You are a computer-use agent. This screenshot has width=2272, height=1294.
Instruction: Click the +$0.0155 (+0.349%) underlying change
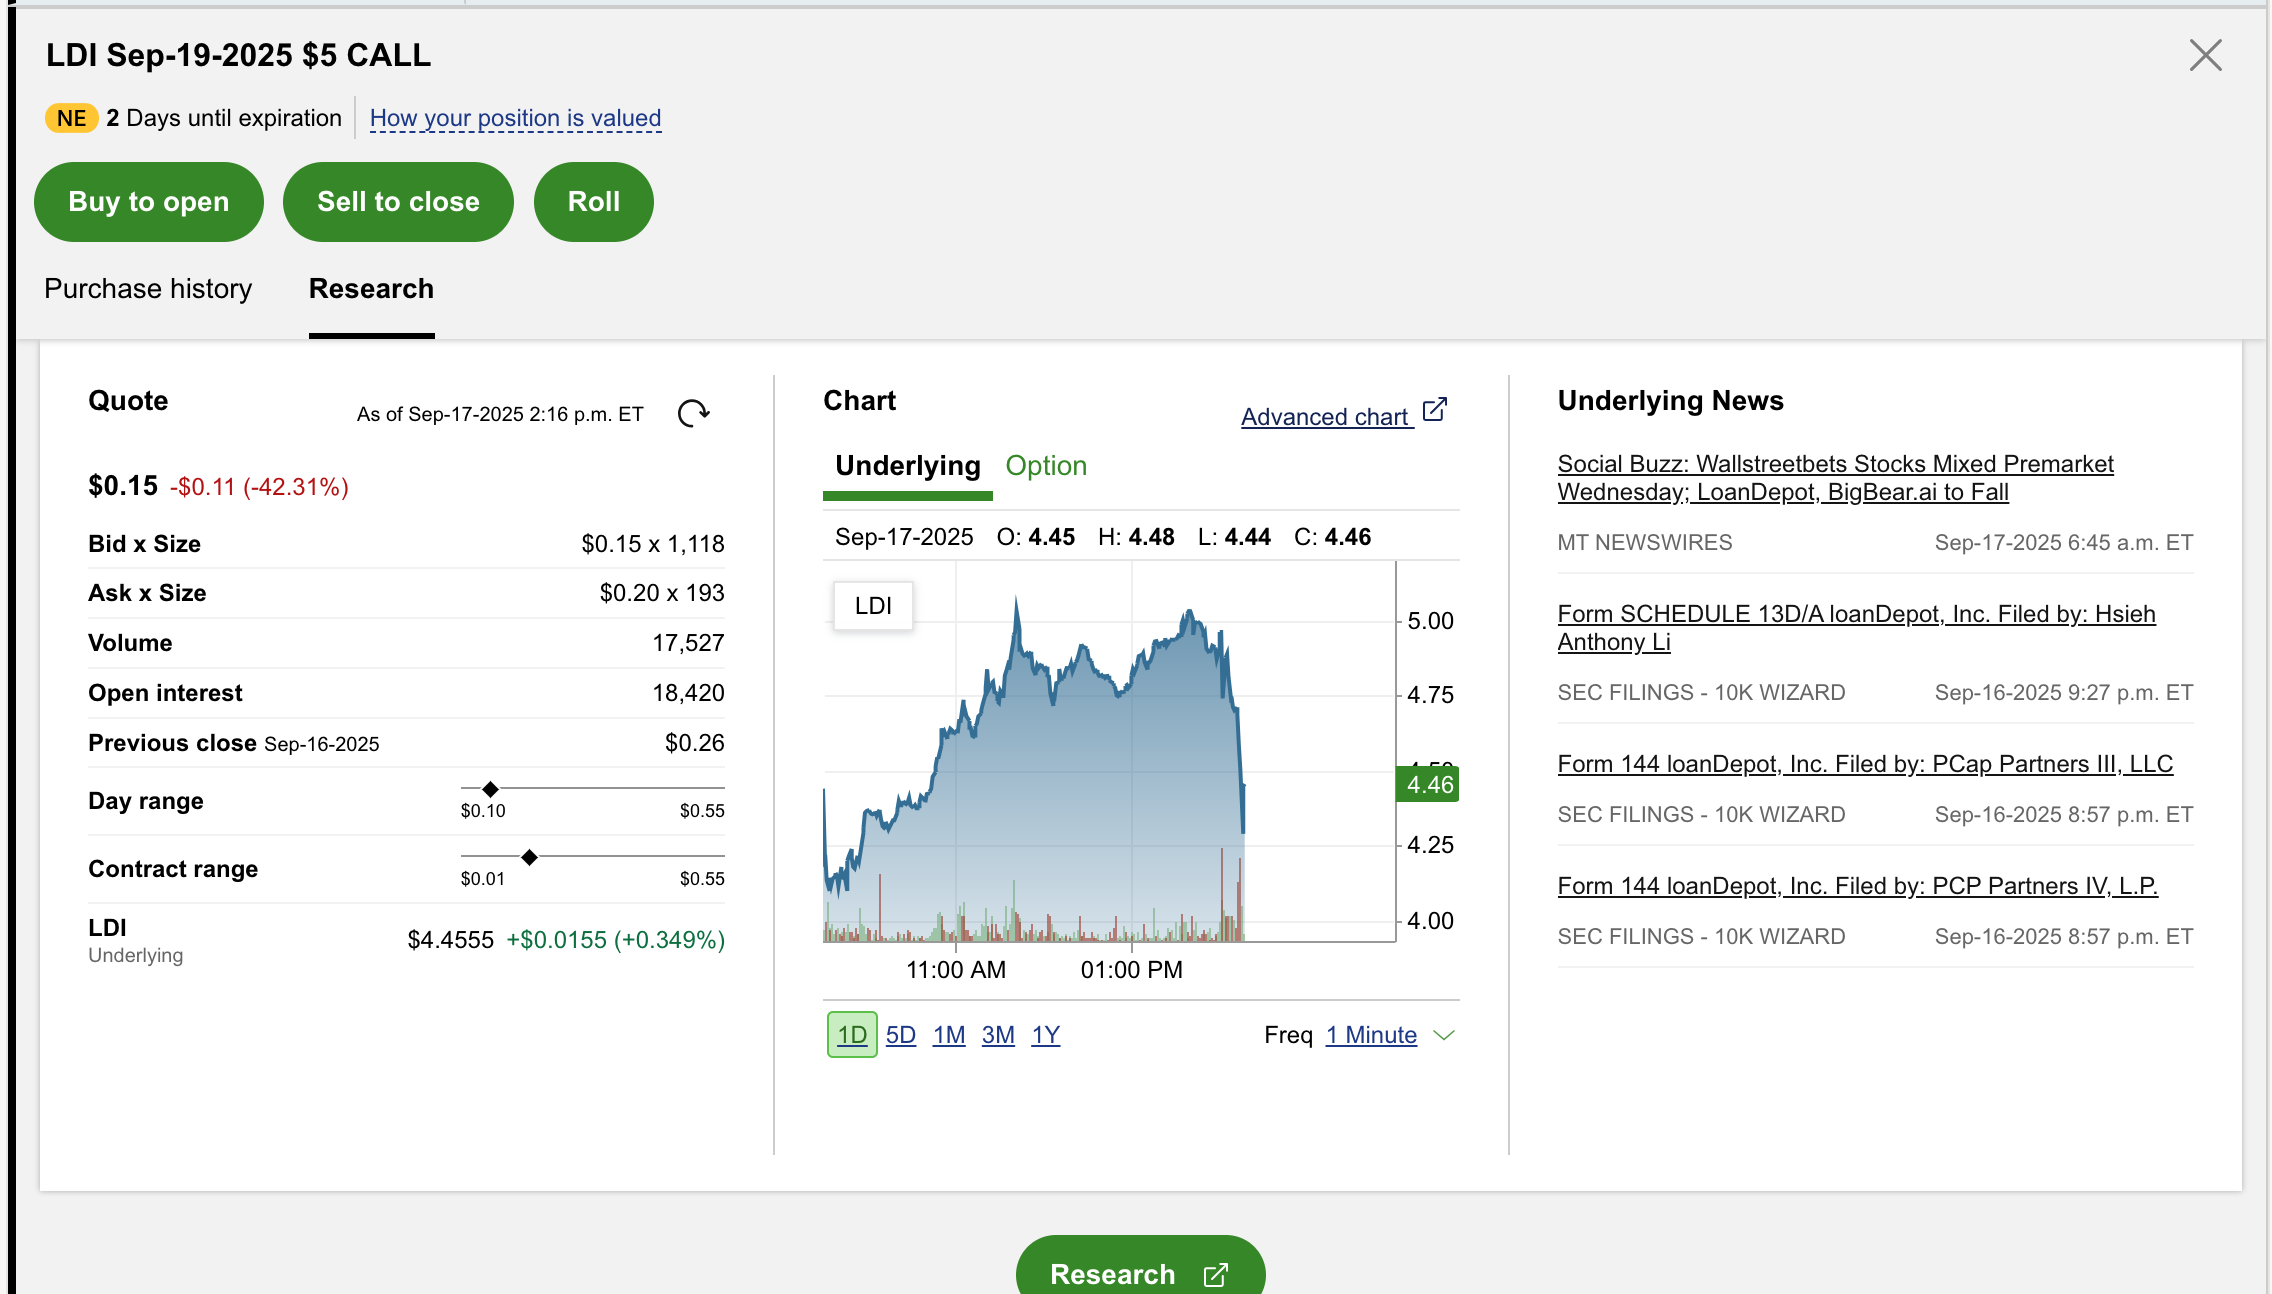616,940
